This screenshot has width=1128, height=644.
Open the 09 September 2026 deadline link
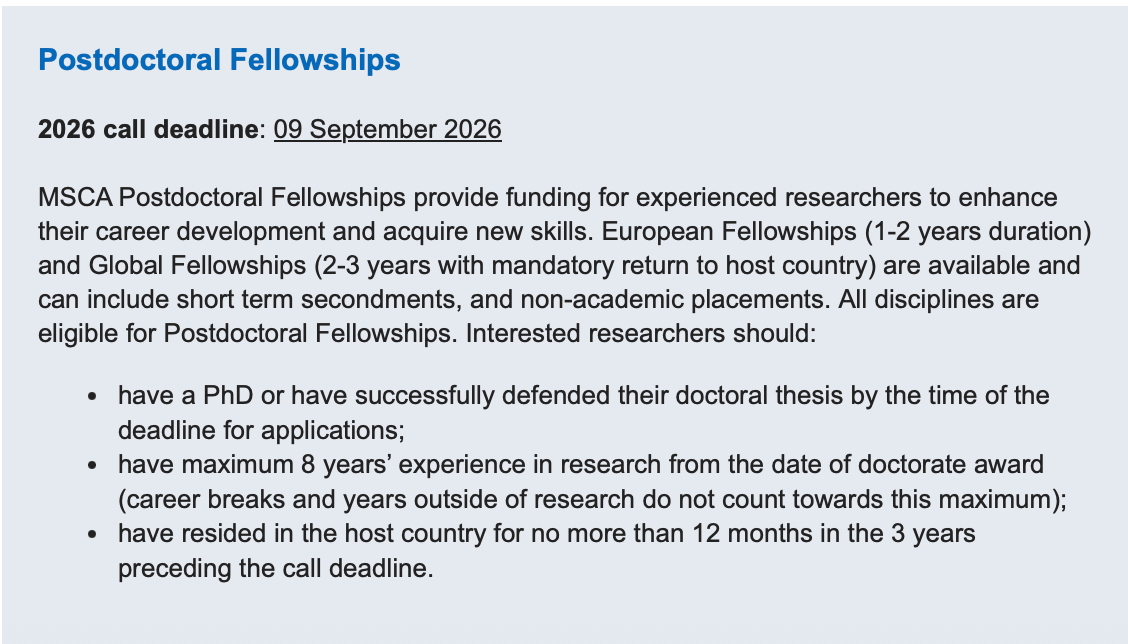coord(387,130)
